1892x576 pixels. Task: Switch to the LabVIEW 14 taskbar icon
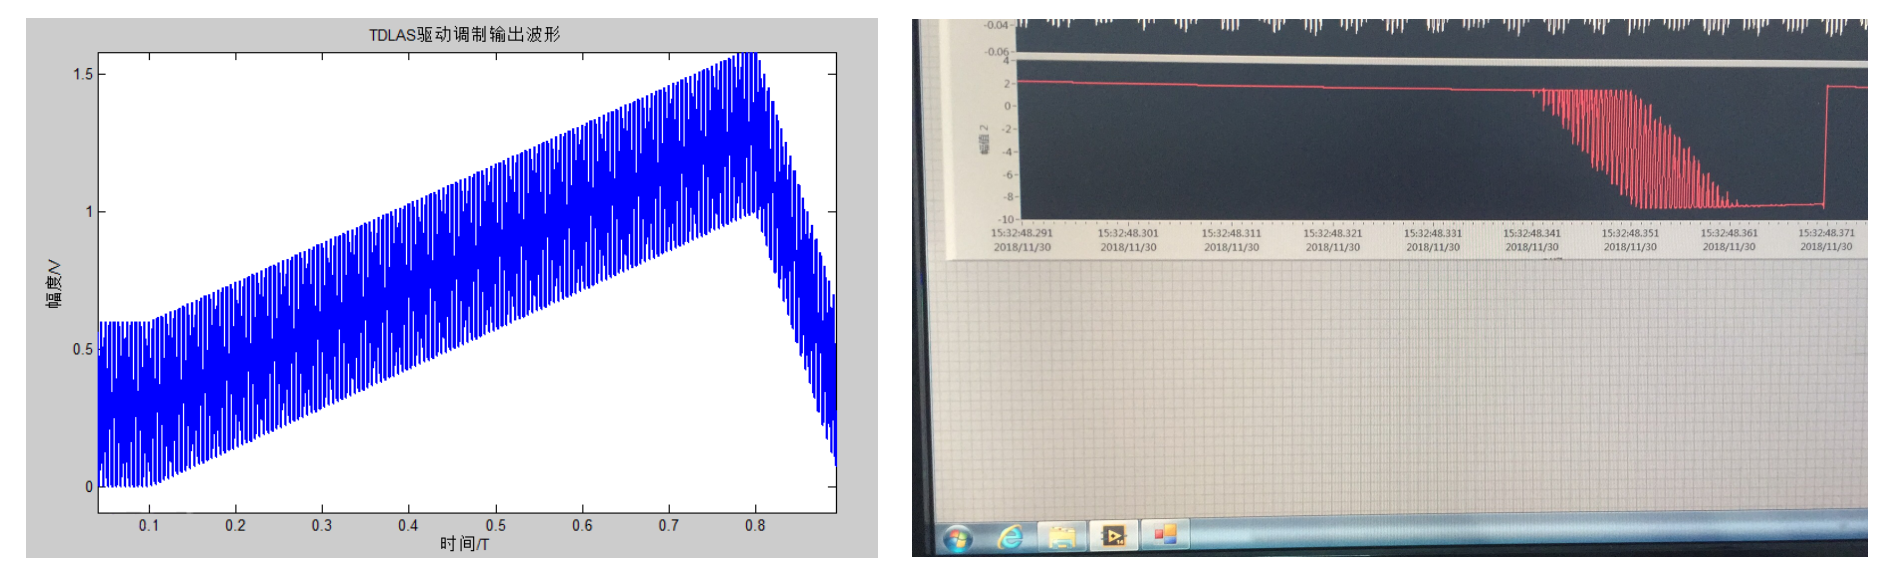tap(1113, 537)
